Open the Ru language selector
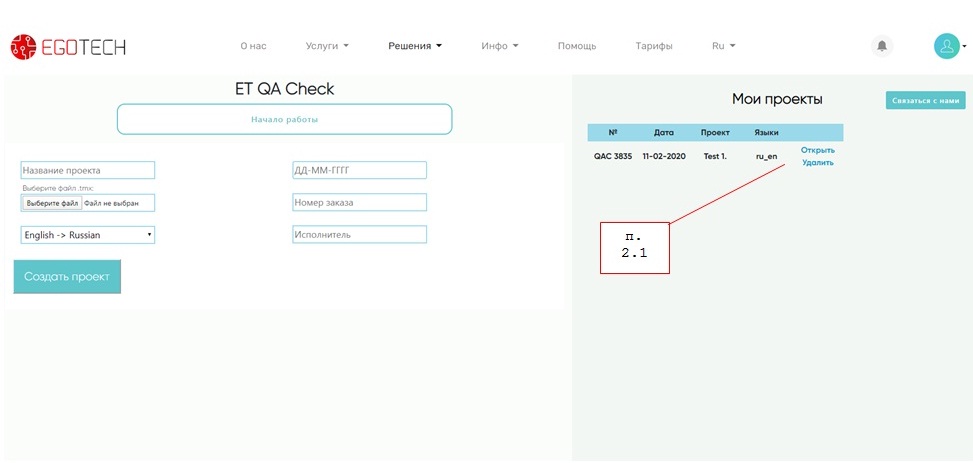The height and width of the screenshot is (463, 973). [x=723, y=46]
